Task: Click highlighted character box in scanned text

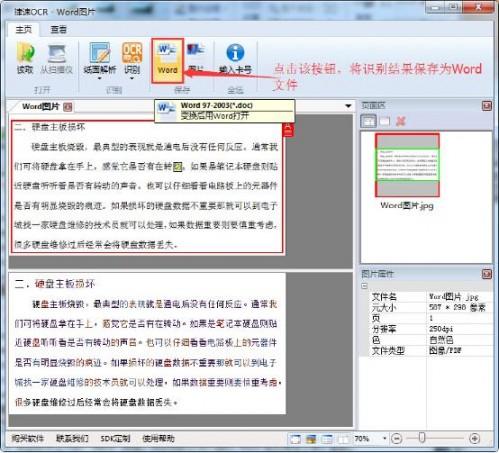Action: [x=178, y=166]
